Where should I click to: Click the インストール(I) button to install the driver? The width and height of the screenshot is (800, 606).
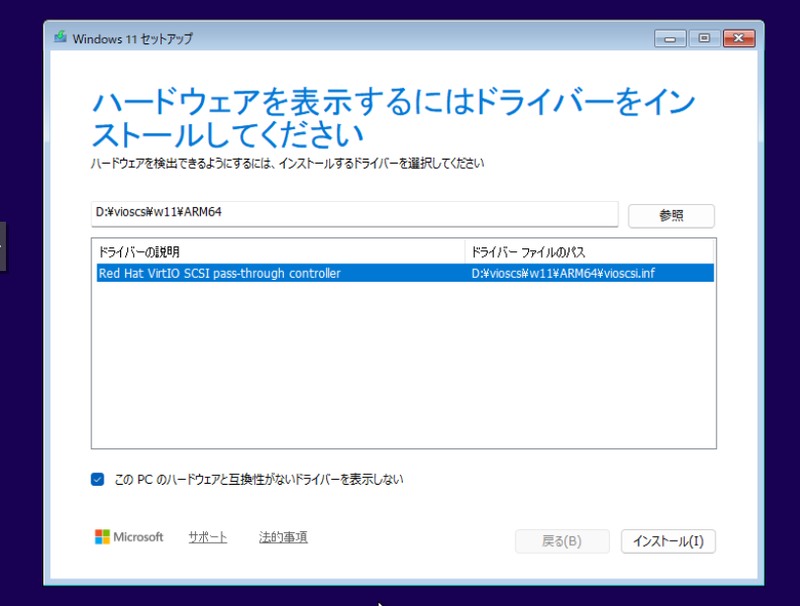[668, 541]
